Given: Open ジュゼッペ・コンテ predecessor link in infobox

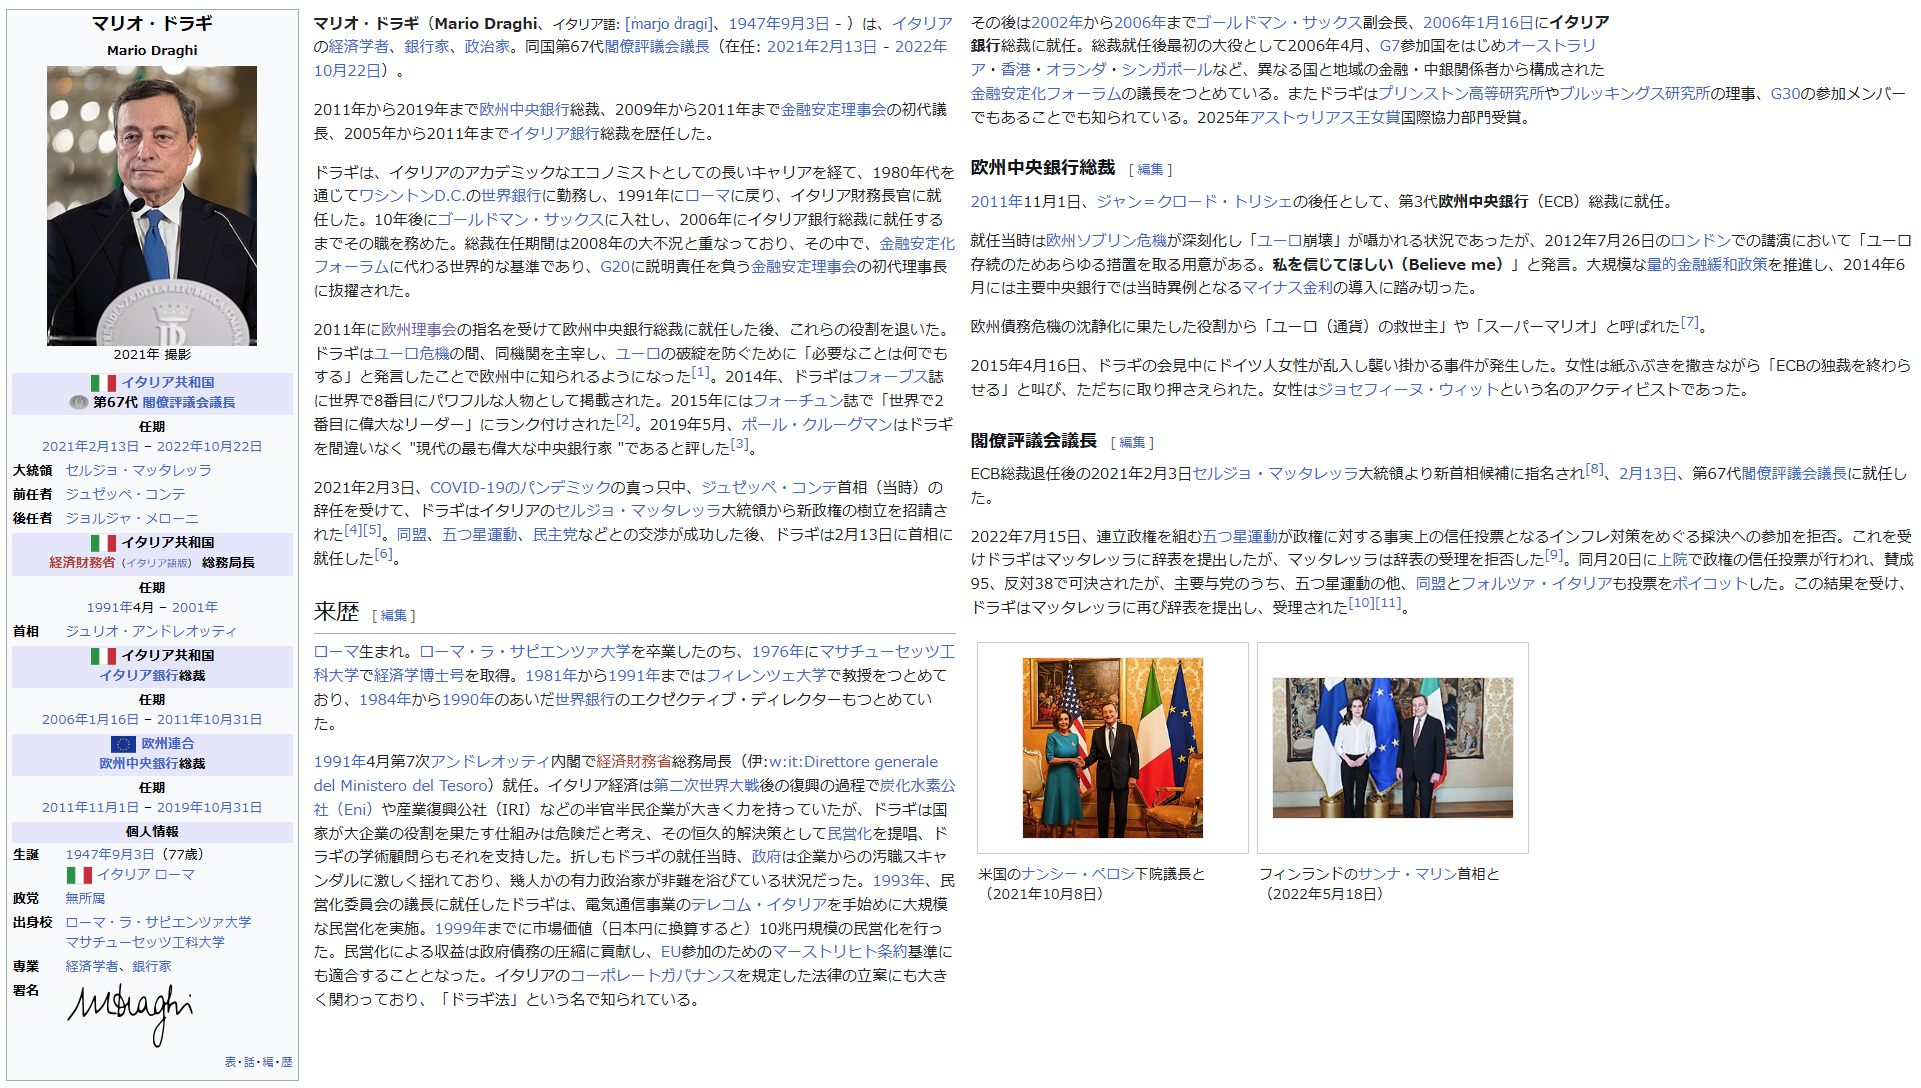Looking at the screenshot, I should coord(125,494).
